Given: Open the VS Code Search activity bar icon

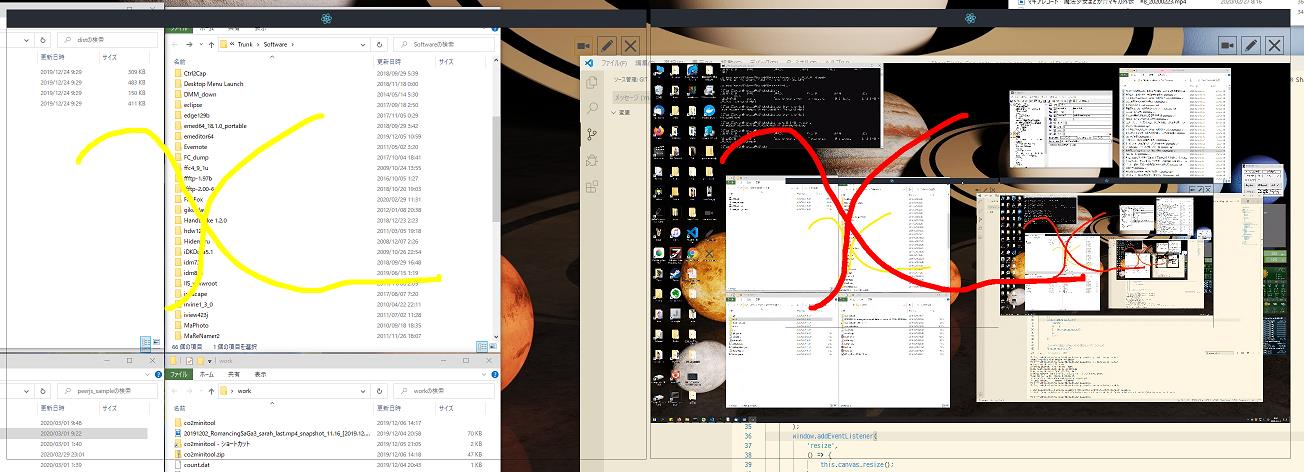Looking at the screenshot, I should (x=591, y=108).
